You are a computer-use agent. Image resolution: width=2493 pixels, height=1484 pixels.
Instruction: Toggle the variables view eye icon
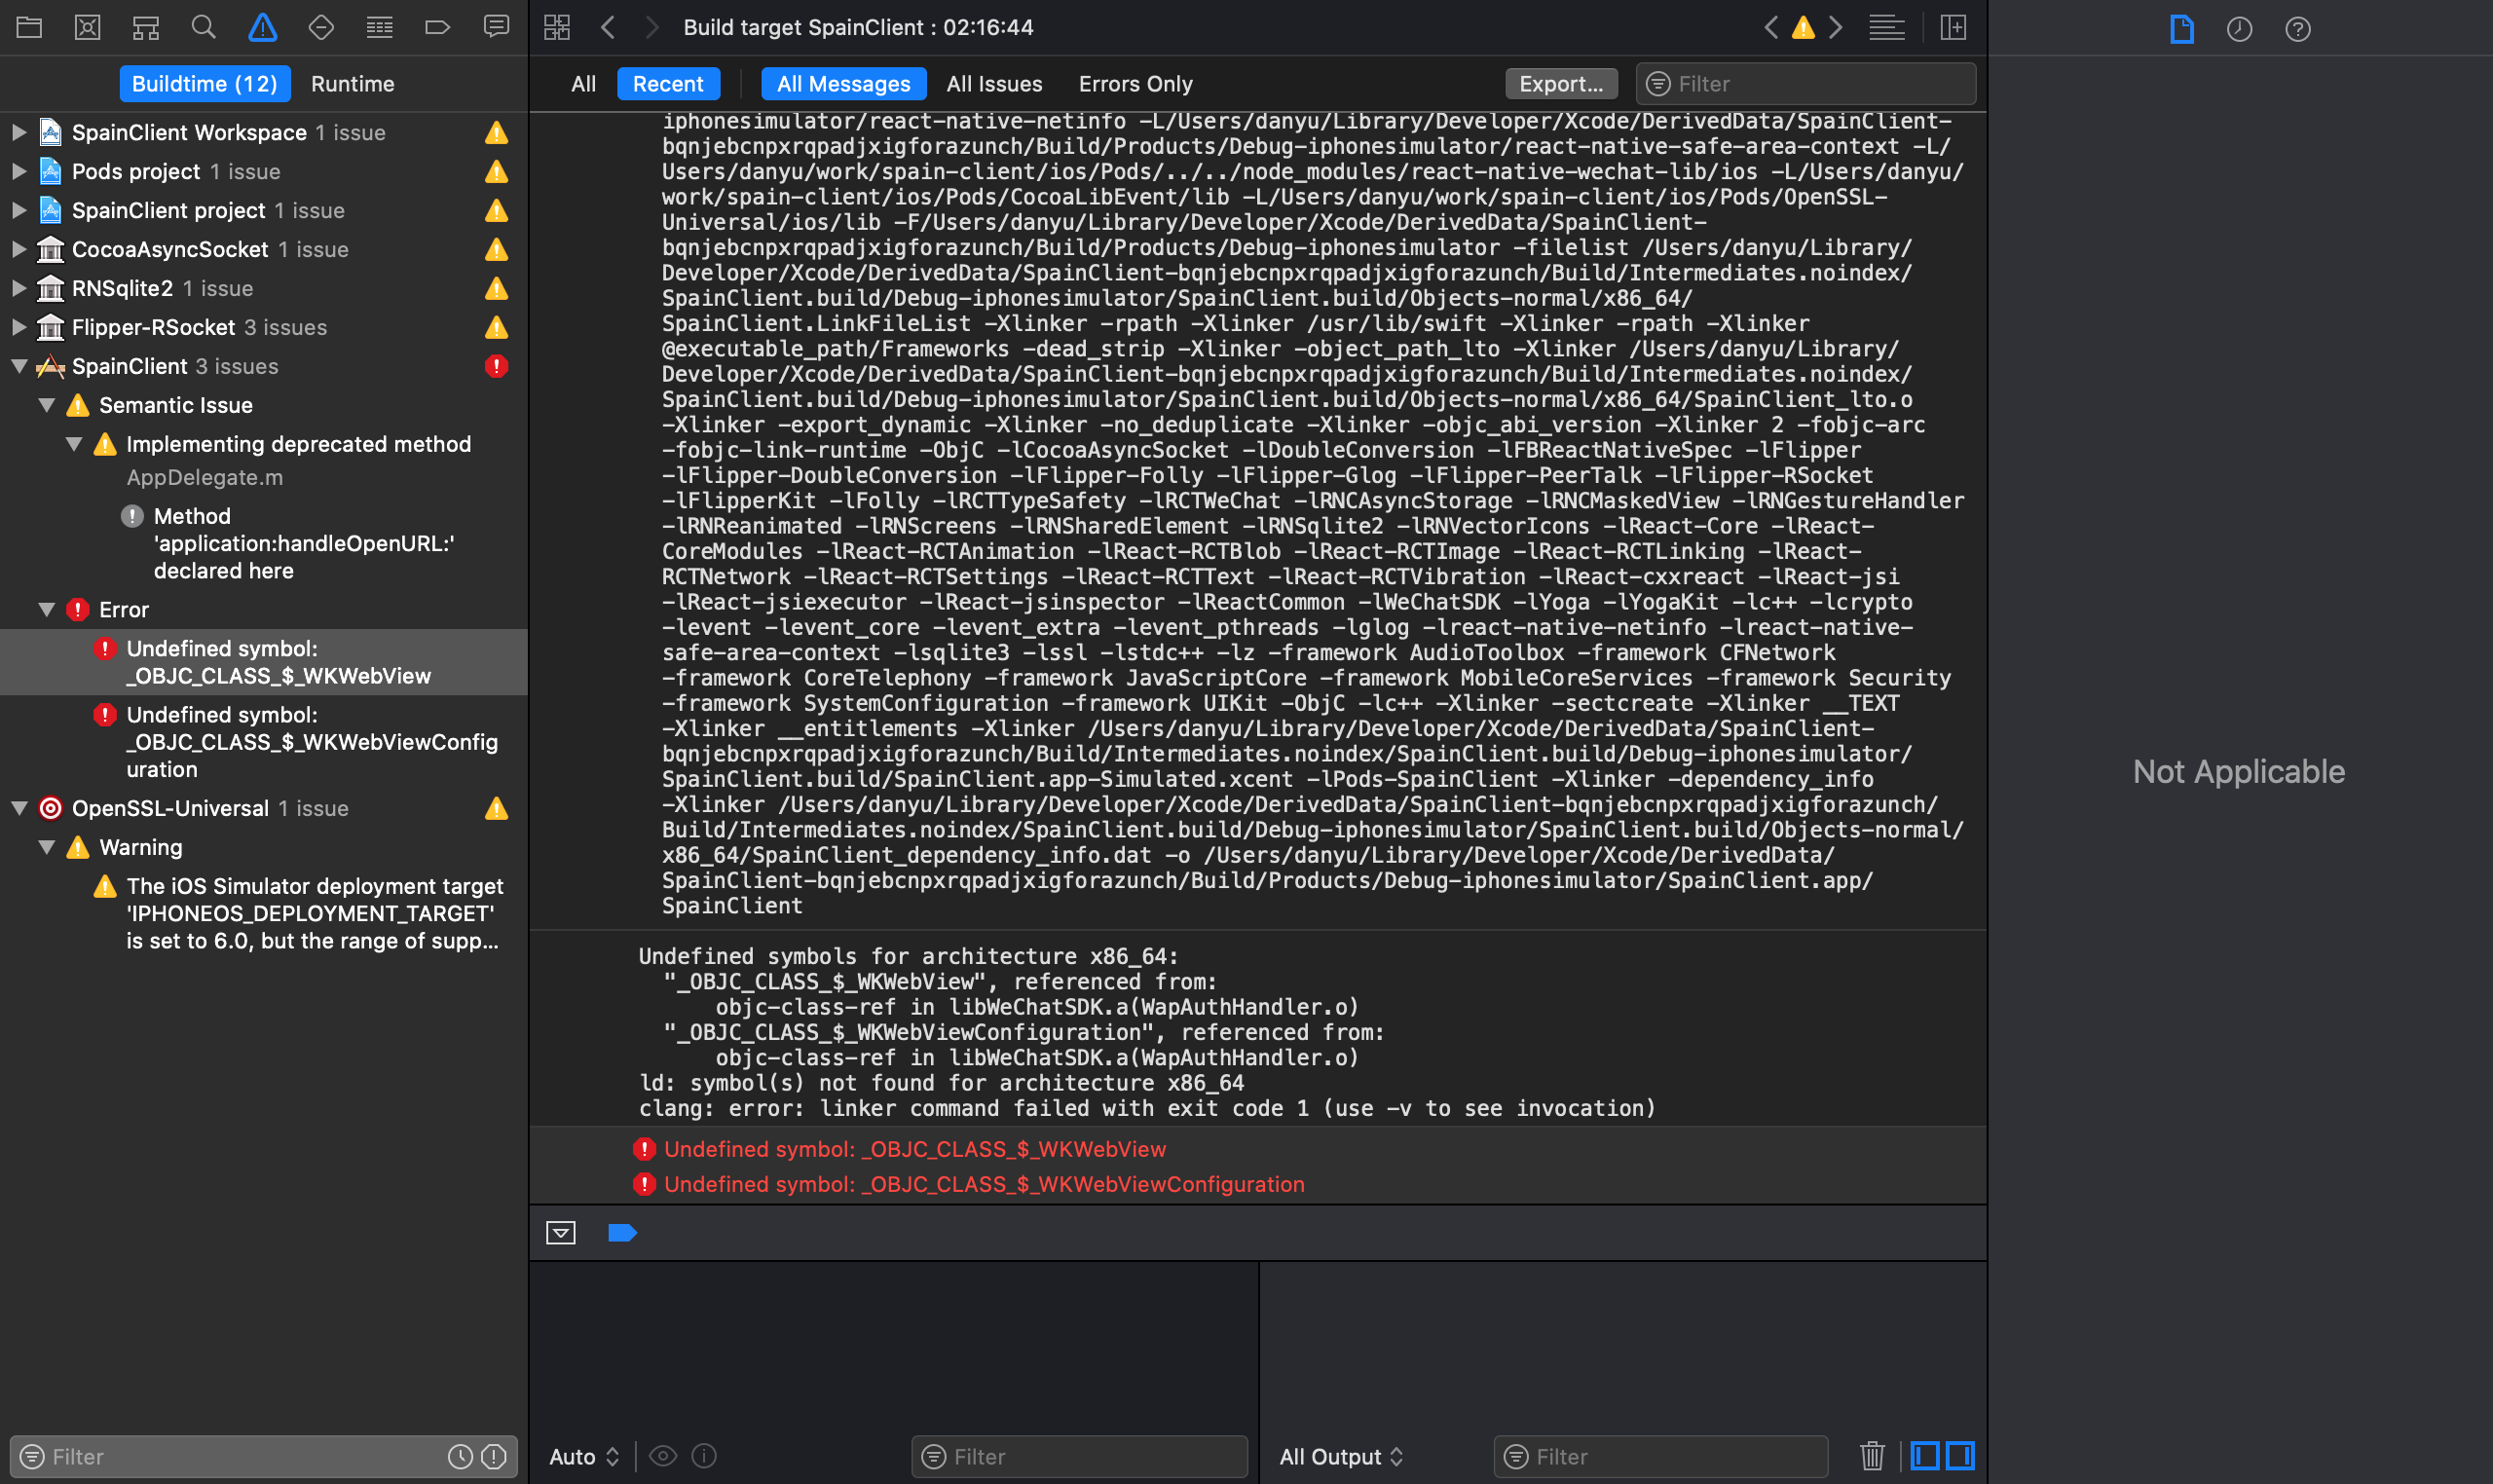click(662, 1457)
